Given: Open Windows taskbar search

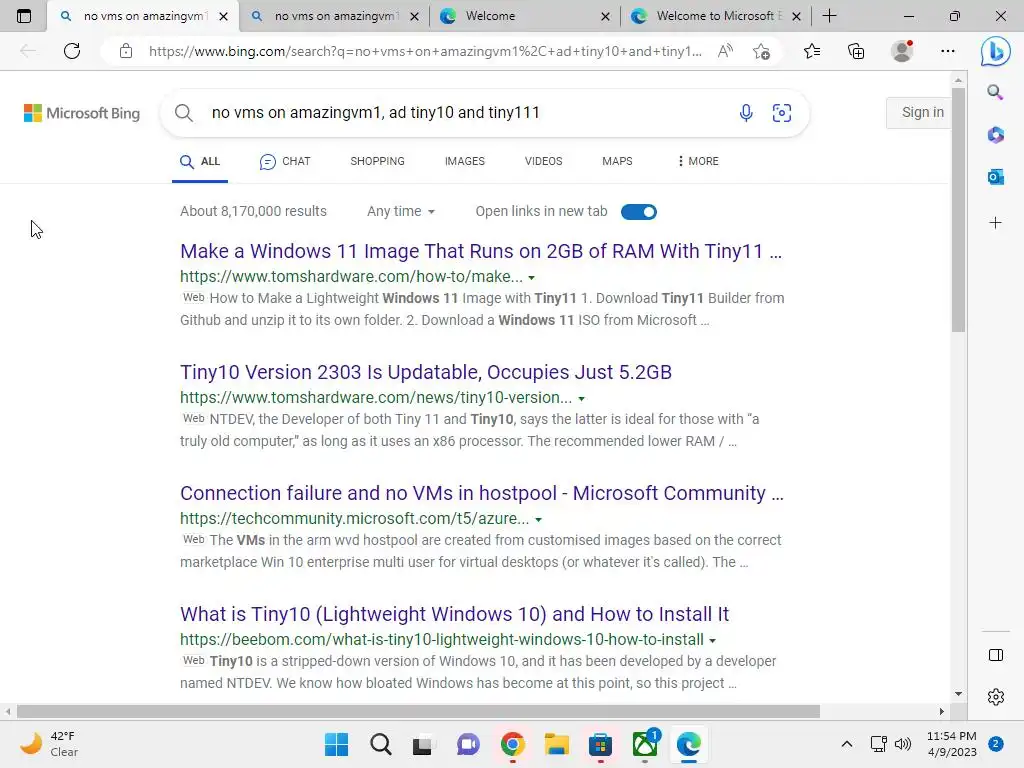Looking at the screenshot, I should pyautogui.click(x=381, y=744).
